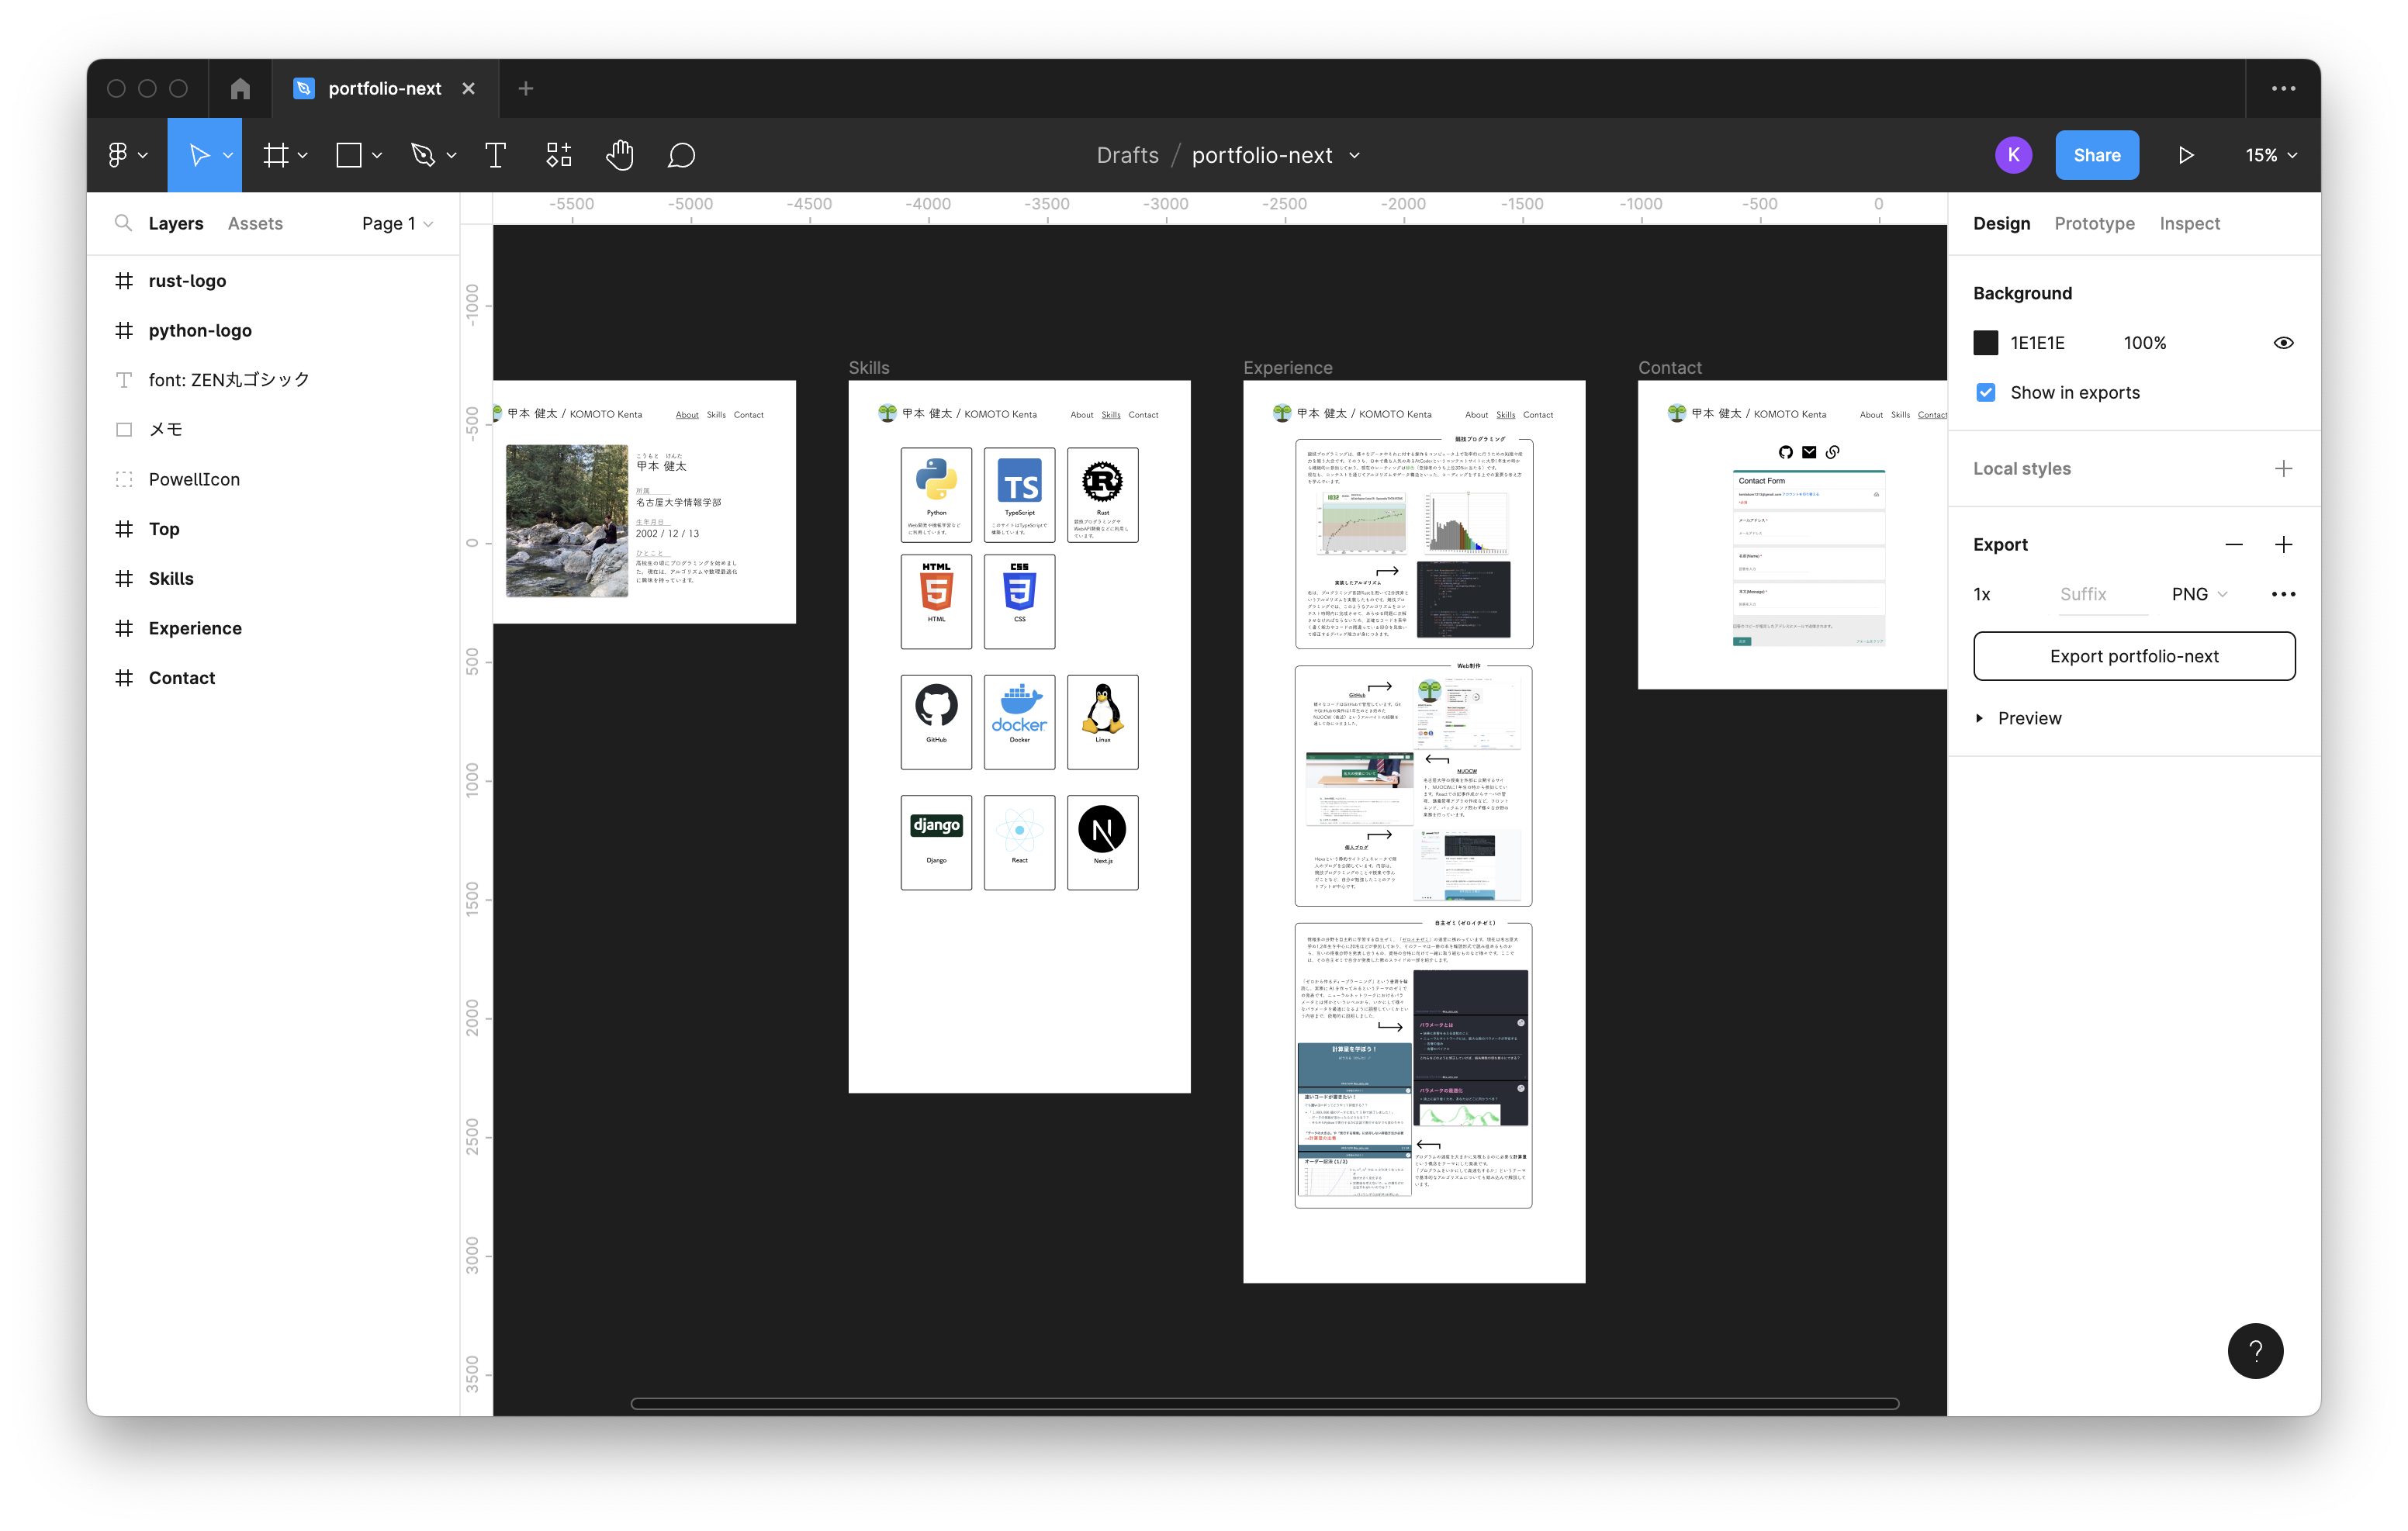The width and height of the screenshot is (2408, 1531).
Task: Open the Resources components tool
Action: click(558, 155)
